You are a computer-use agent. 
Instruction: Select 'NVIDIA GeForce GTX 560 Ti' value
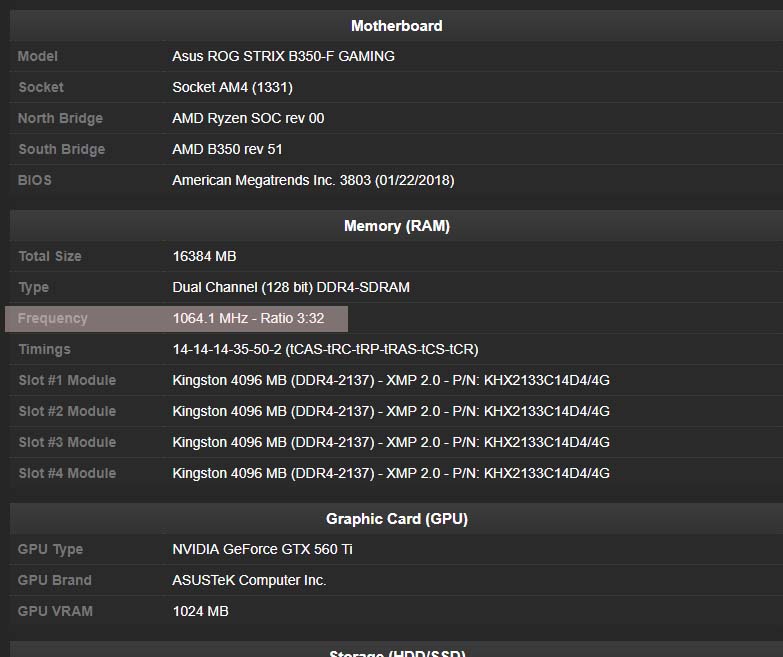(x=262, y=549)
